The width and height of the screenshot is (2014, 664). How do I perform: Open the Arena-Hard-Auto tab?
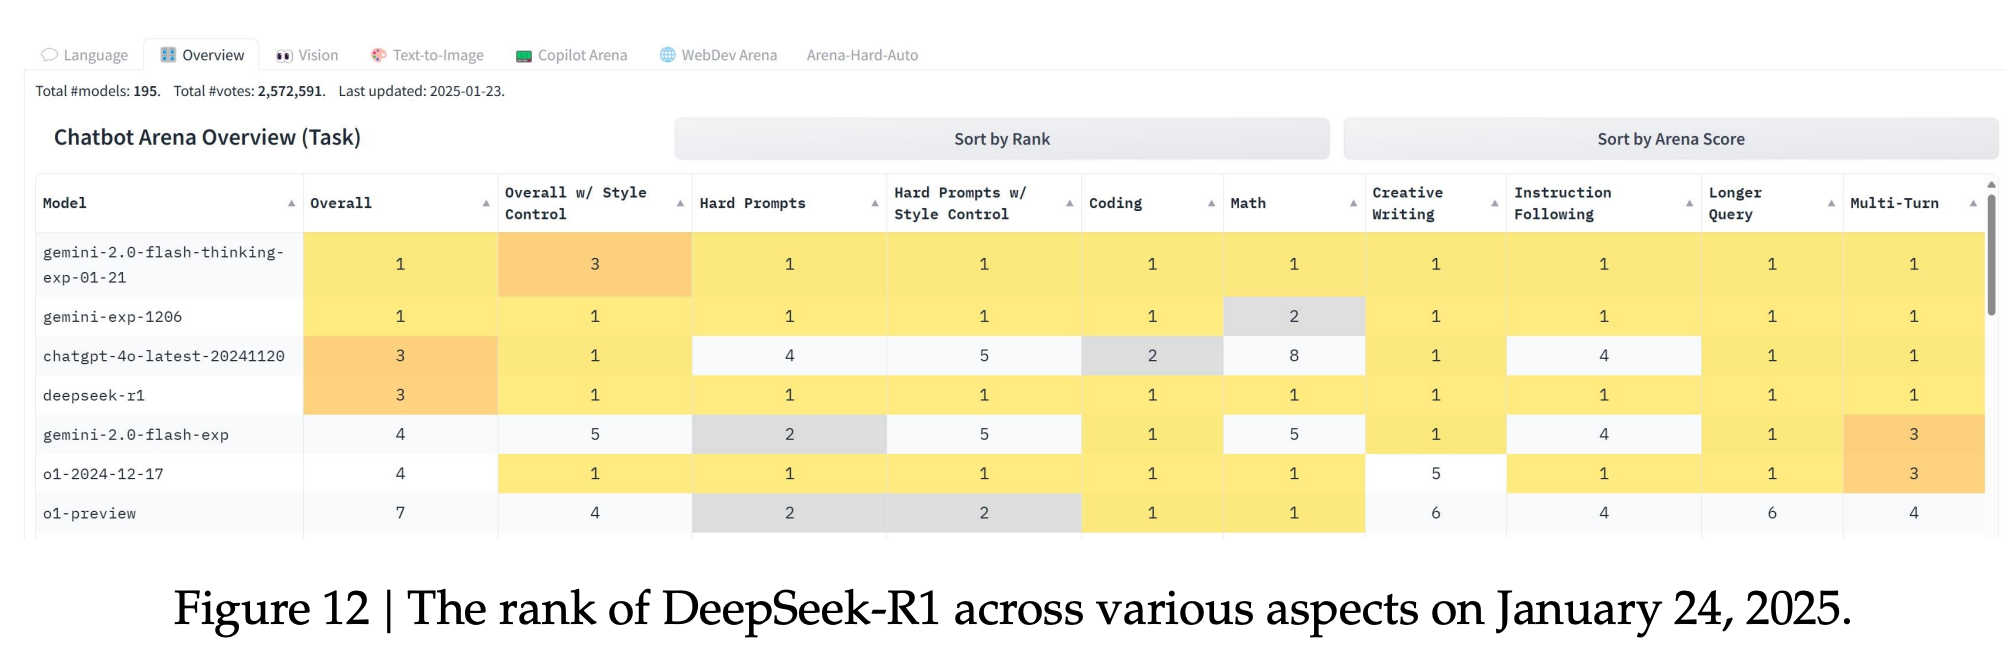coord(862,55)
